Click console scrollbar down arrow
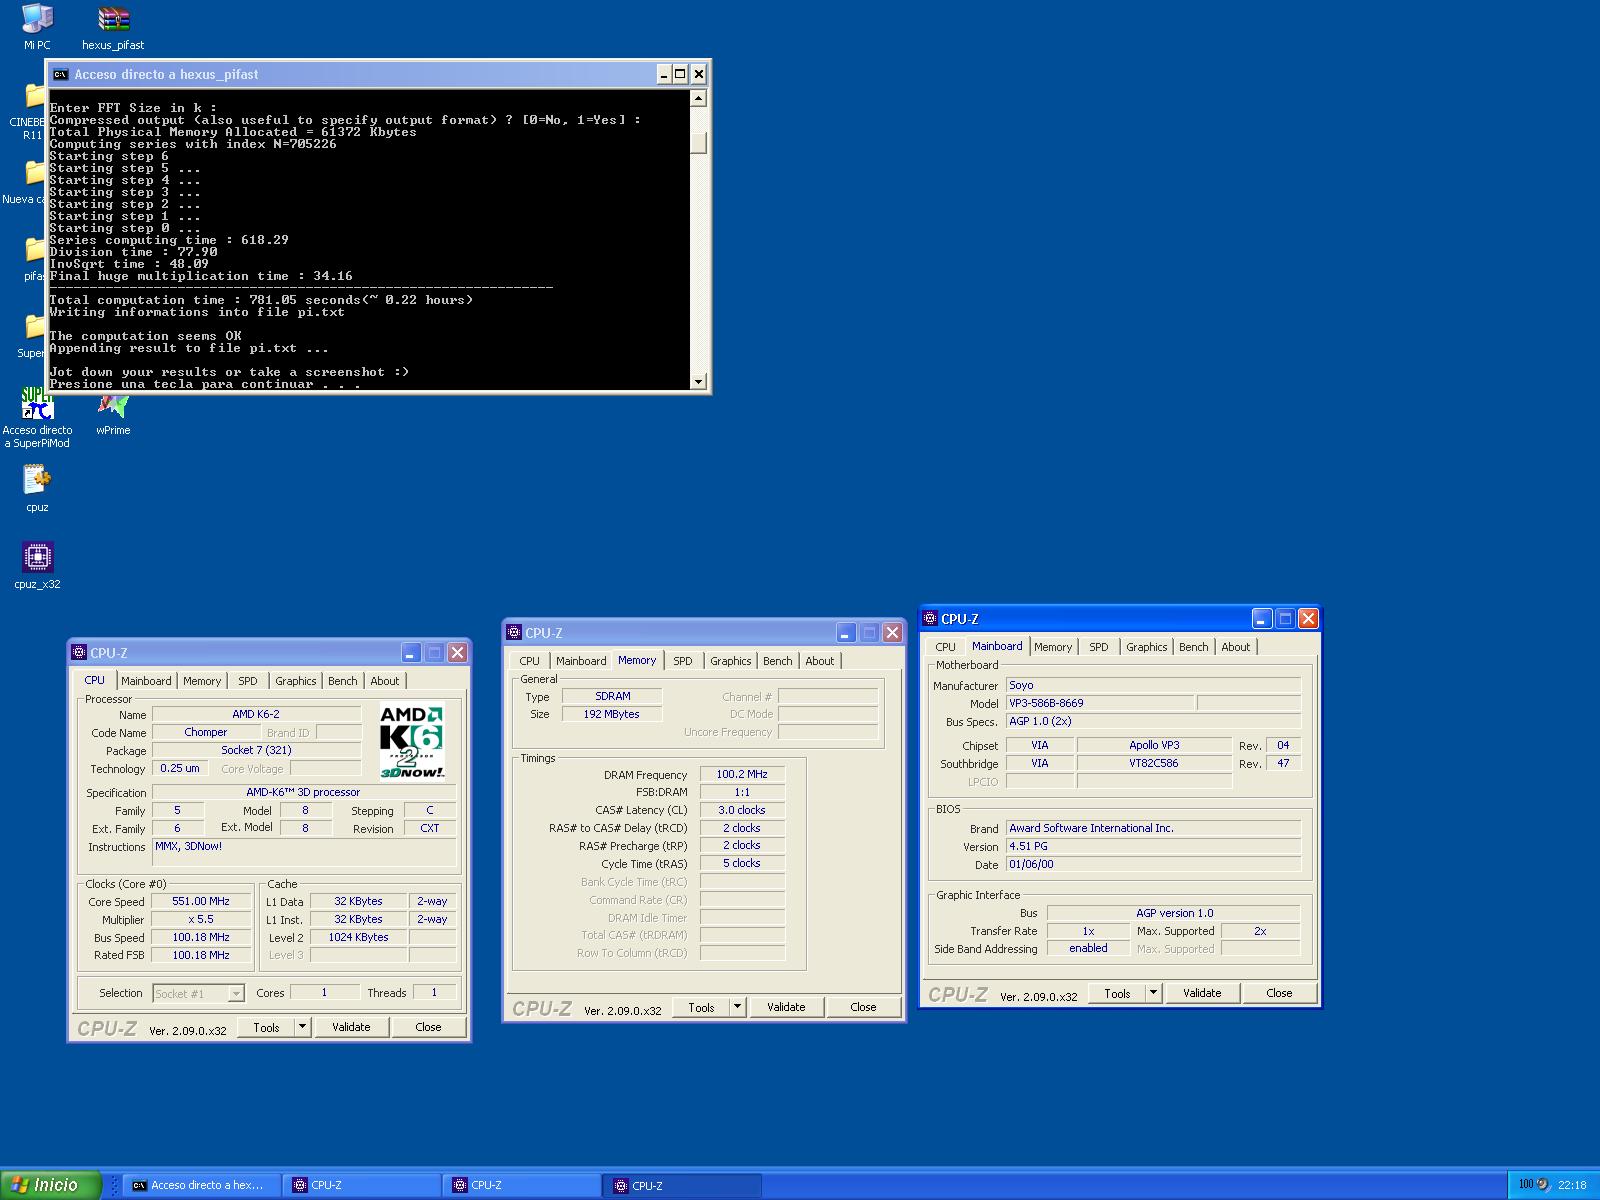This screenshot has width=1600, height=1200. 699,381
